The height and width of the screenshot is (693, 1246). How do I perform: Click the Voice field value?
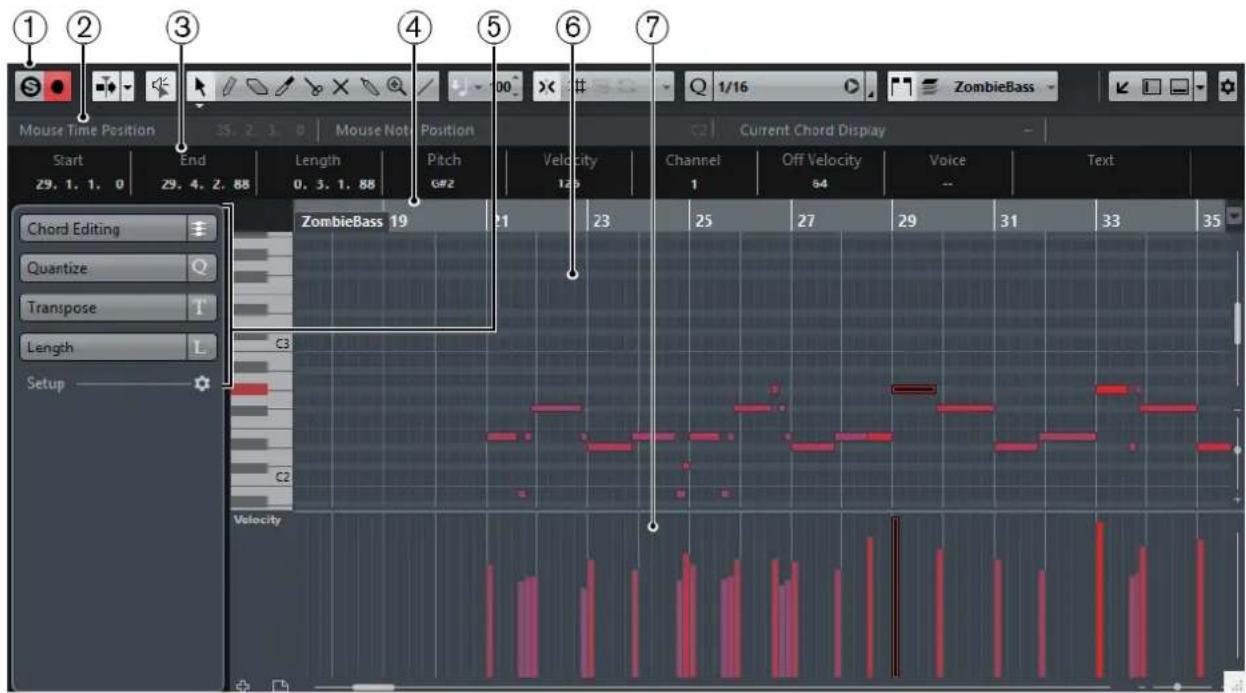[x=947, y=184]
